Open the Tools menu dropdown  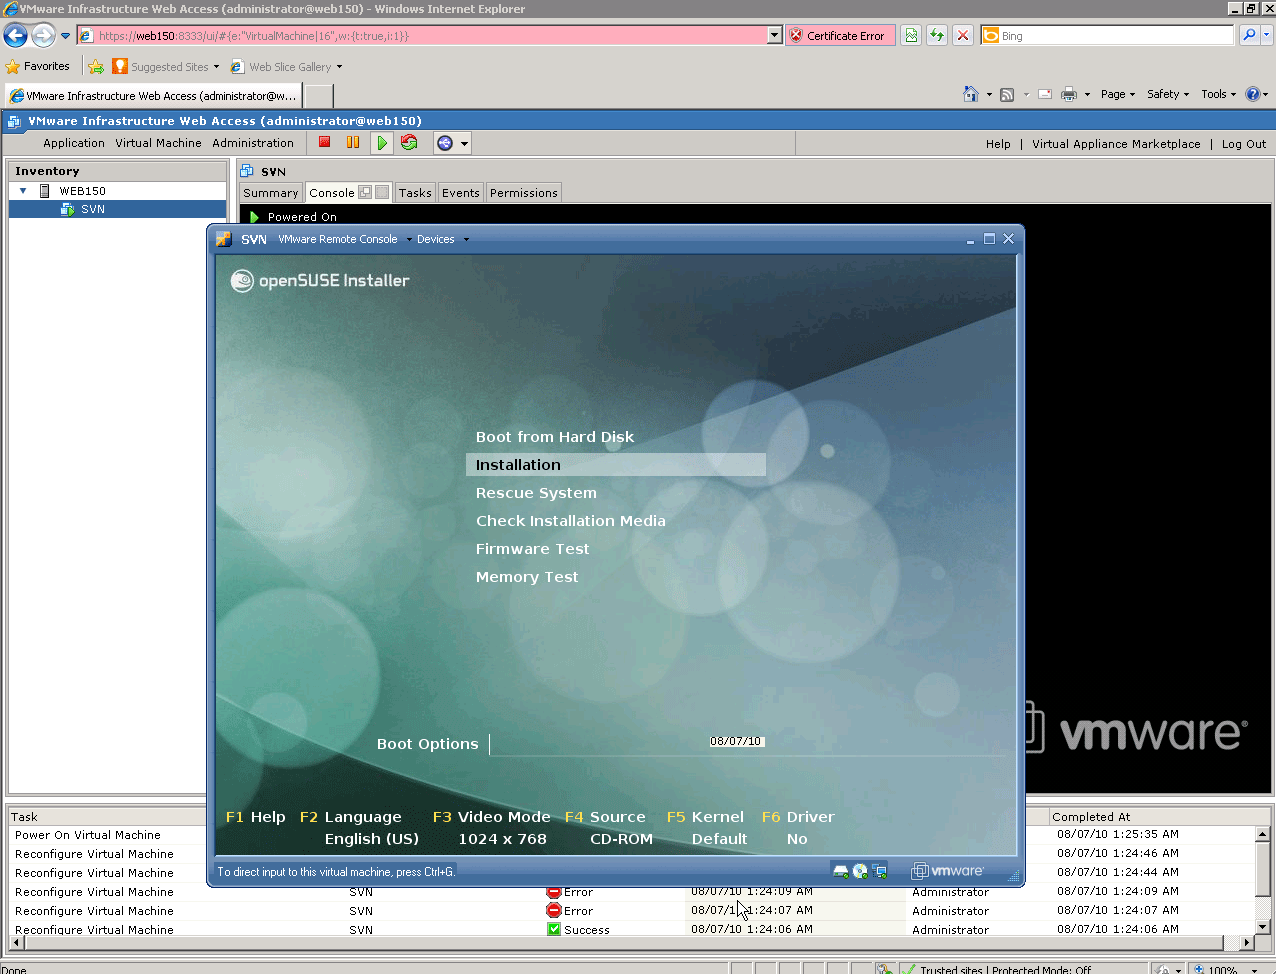coord(1219,94)
